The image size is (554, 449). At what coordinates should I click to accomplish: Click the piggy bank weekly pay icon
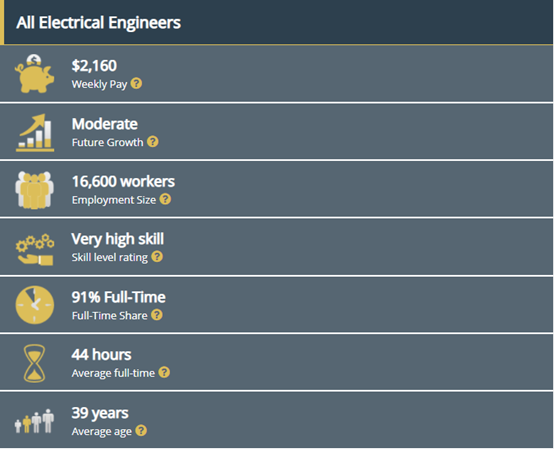pyautogui.click(x=35, y=74)
